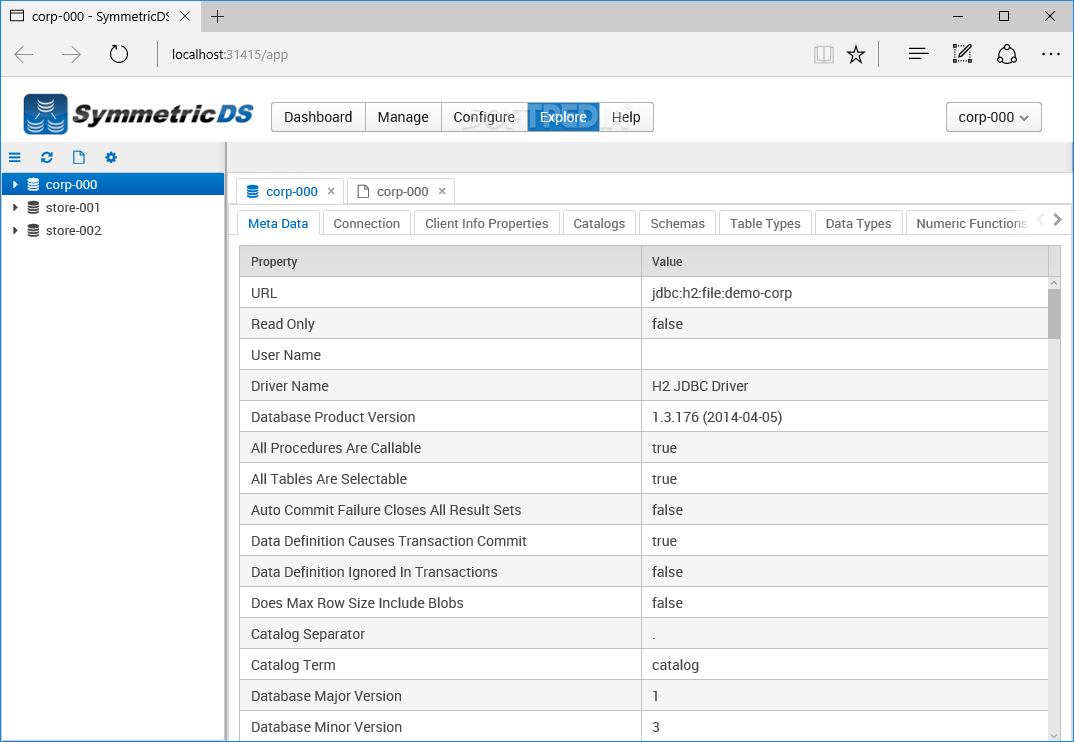Add page to favorites with the star icon

(856, 55)
